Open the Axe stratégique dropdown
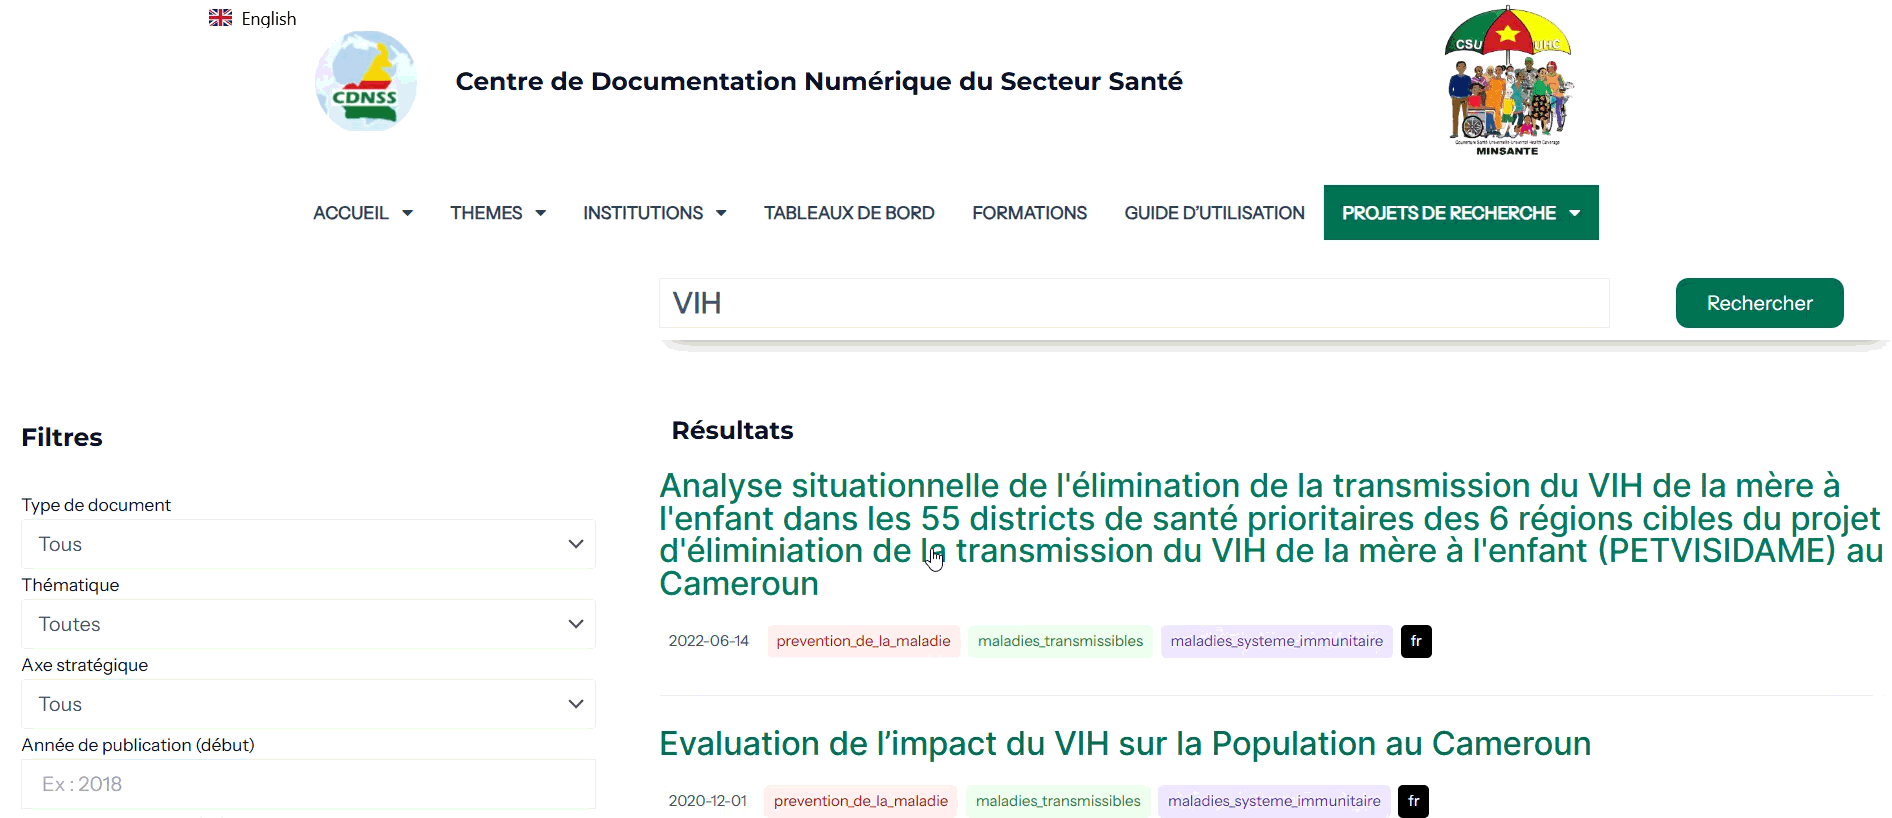The image size is (1892, 818). [x=308, y=704]
